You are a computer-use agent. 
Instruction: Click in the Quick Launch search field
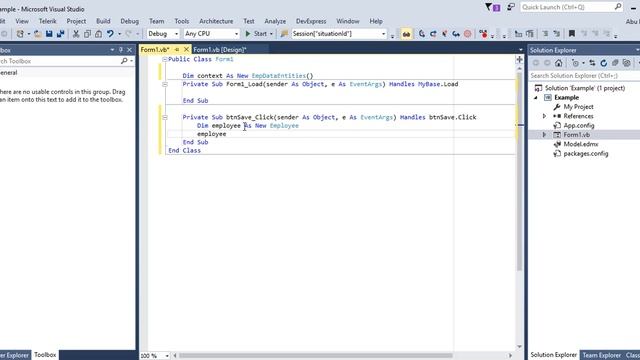(x=567, y=7)
